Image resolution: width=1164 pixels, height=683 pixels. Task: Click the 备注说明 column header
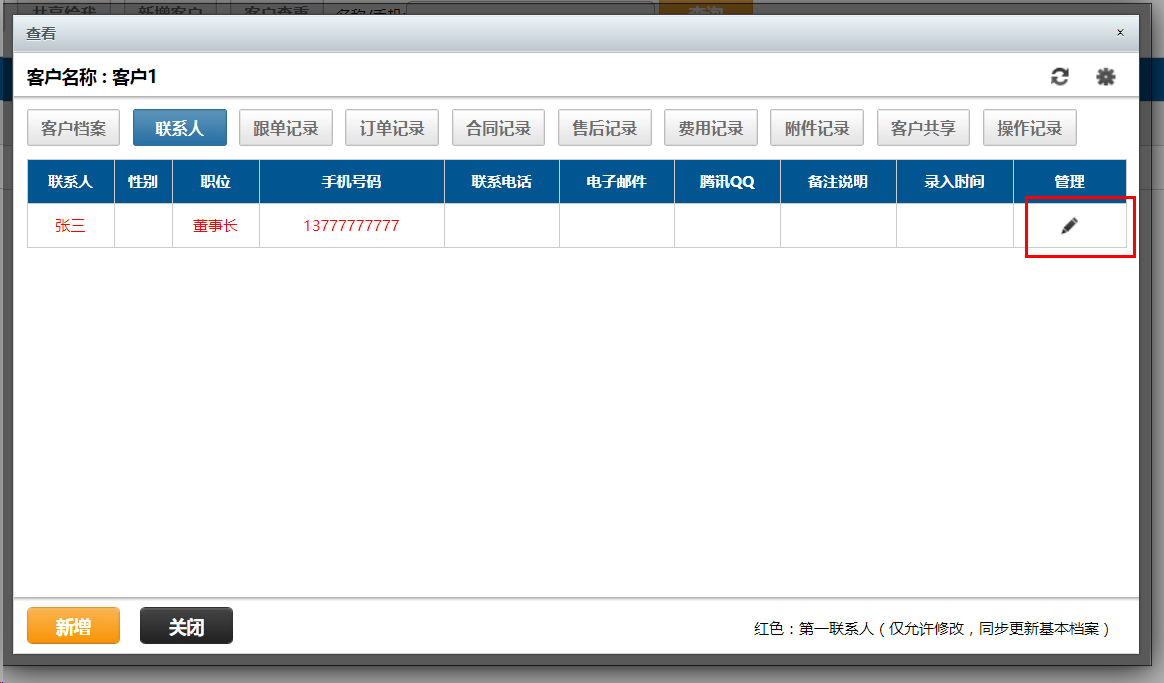(x=838, y=182)
